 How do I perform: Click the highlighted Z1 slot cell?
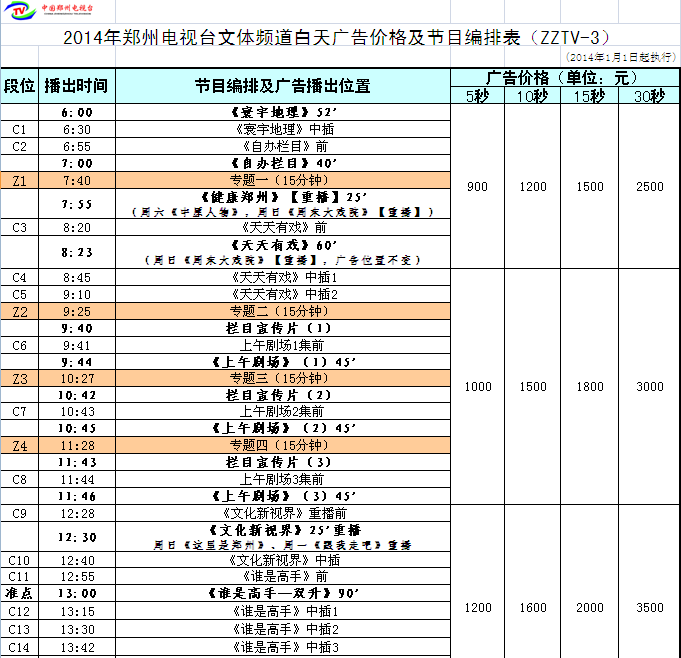click(x=20, y=180)
